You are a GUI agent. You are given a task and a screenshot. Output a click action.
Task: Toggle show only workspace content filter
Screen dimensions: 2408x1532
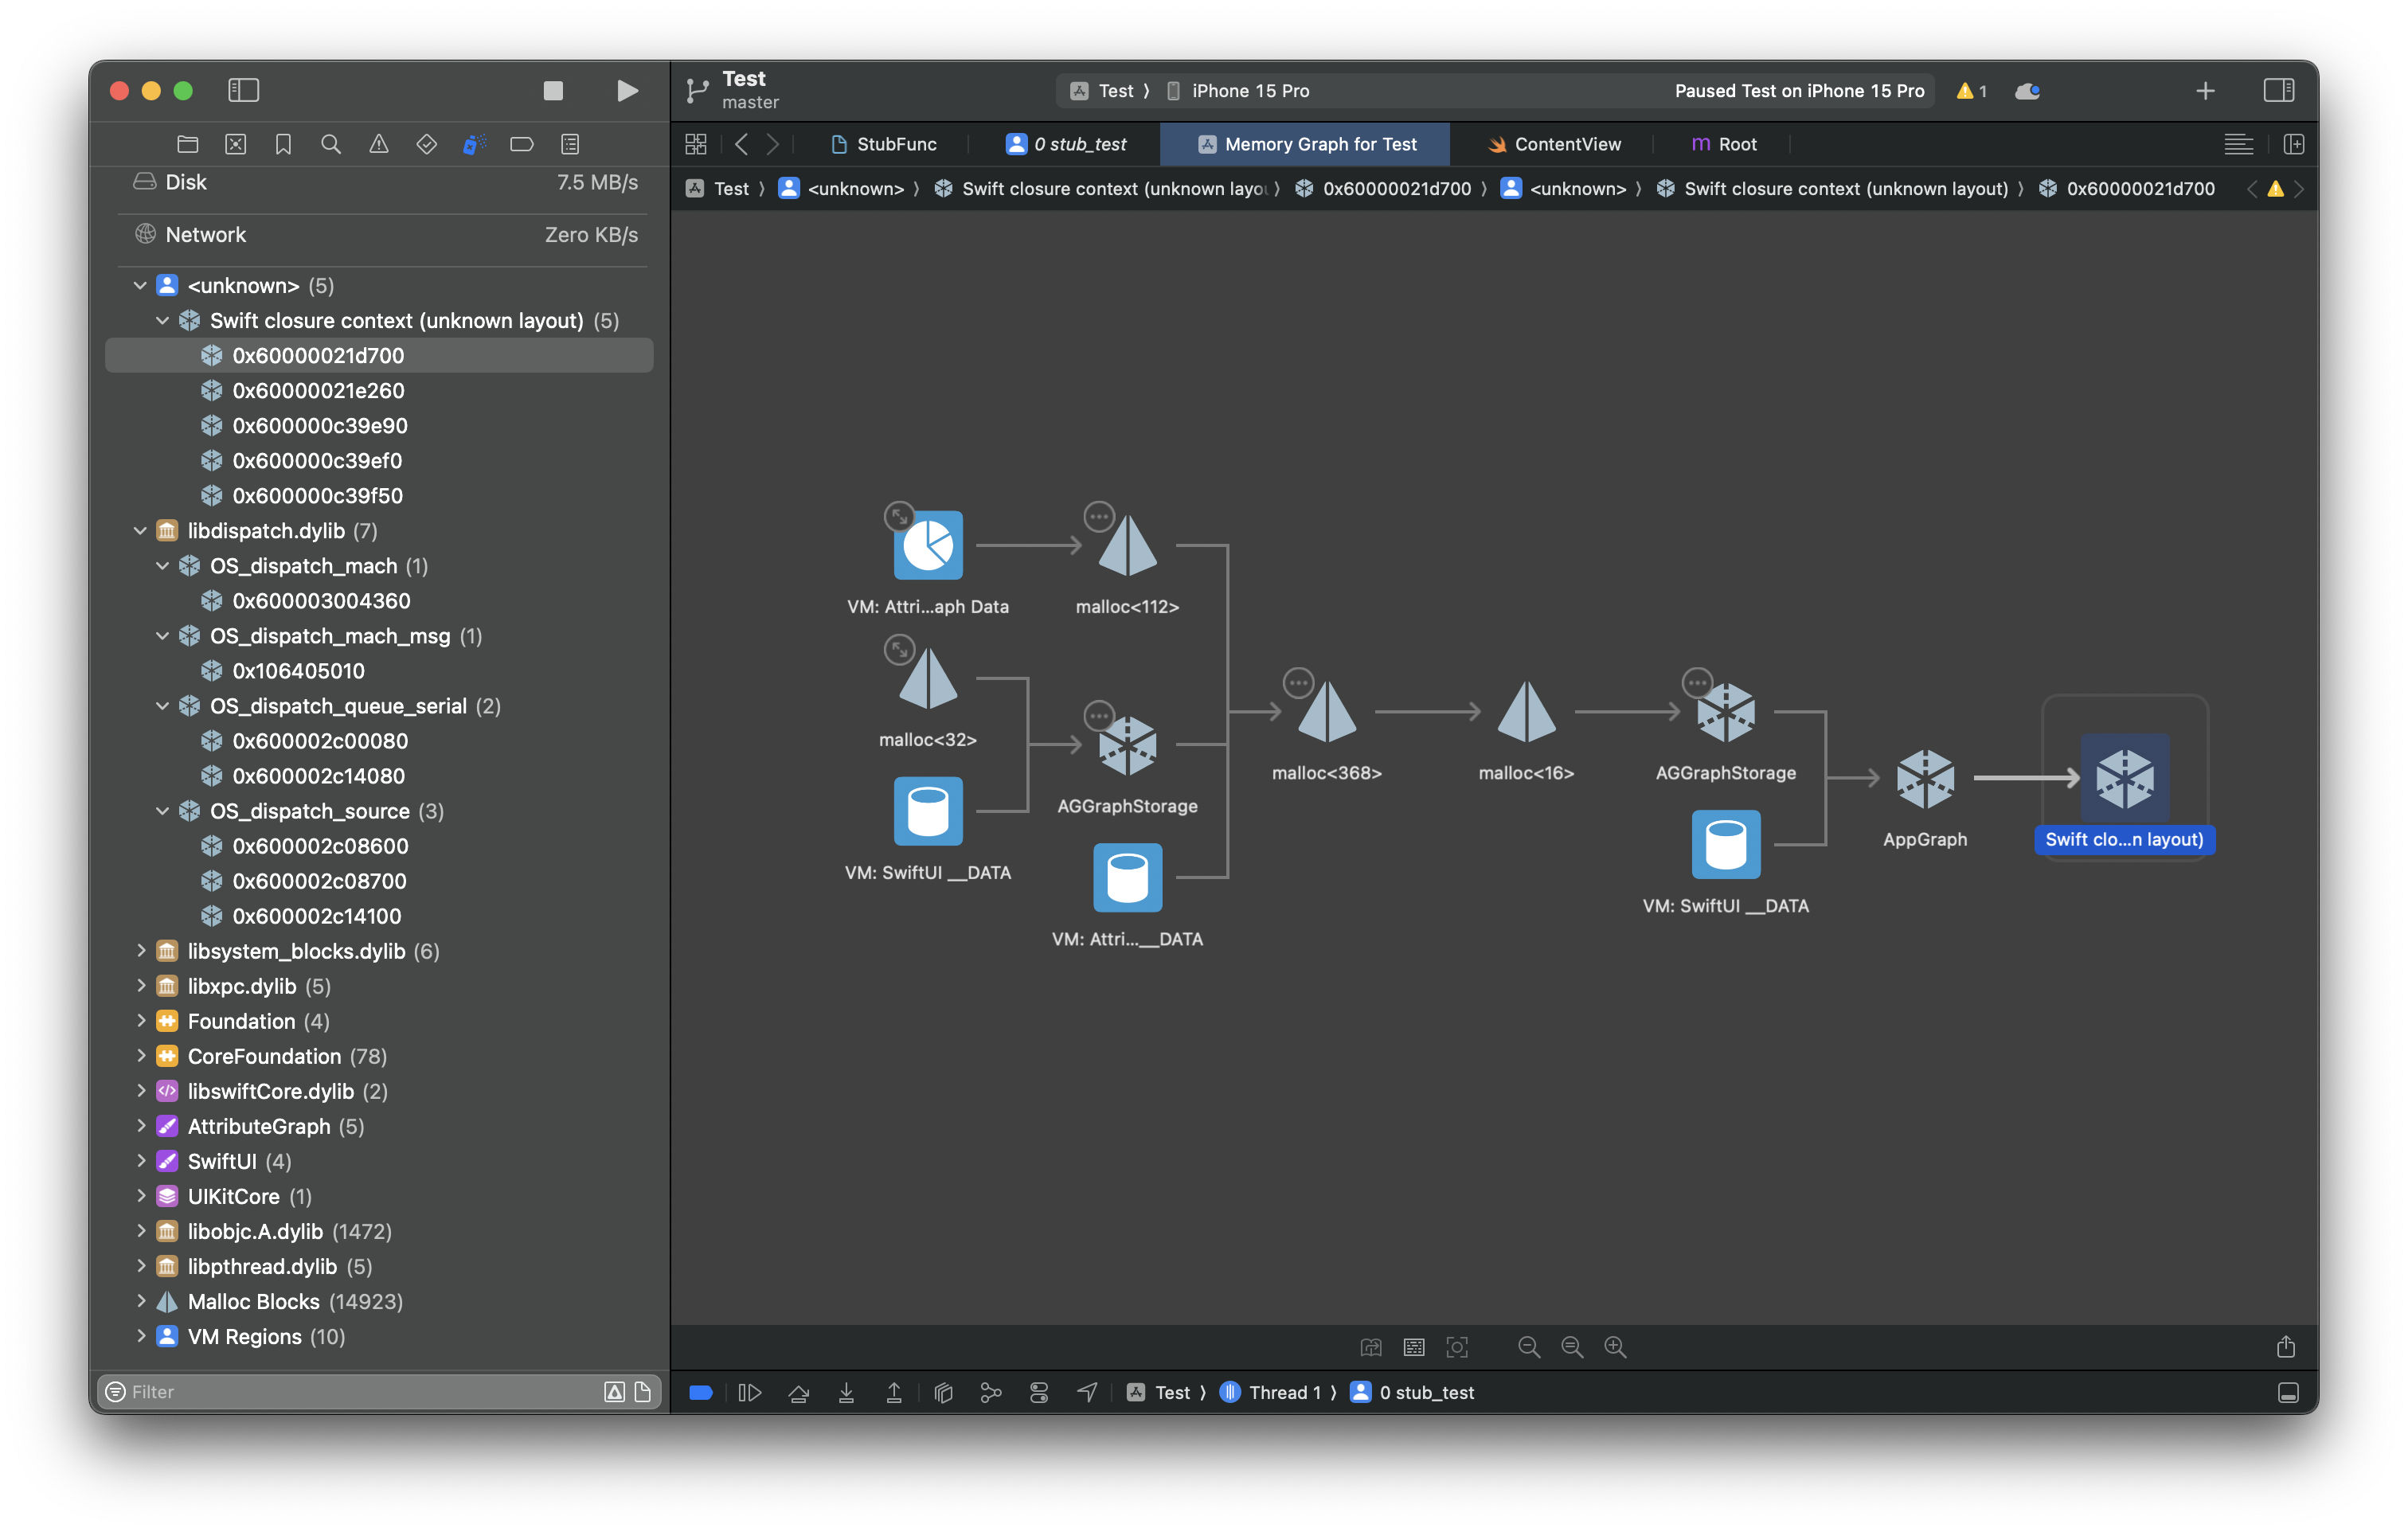642,1391
